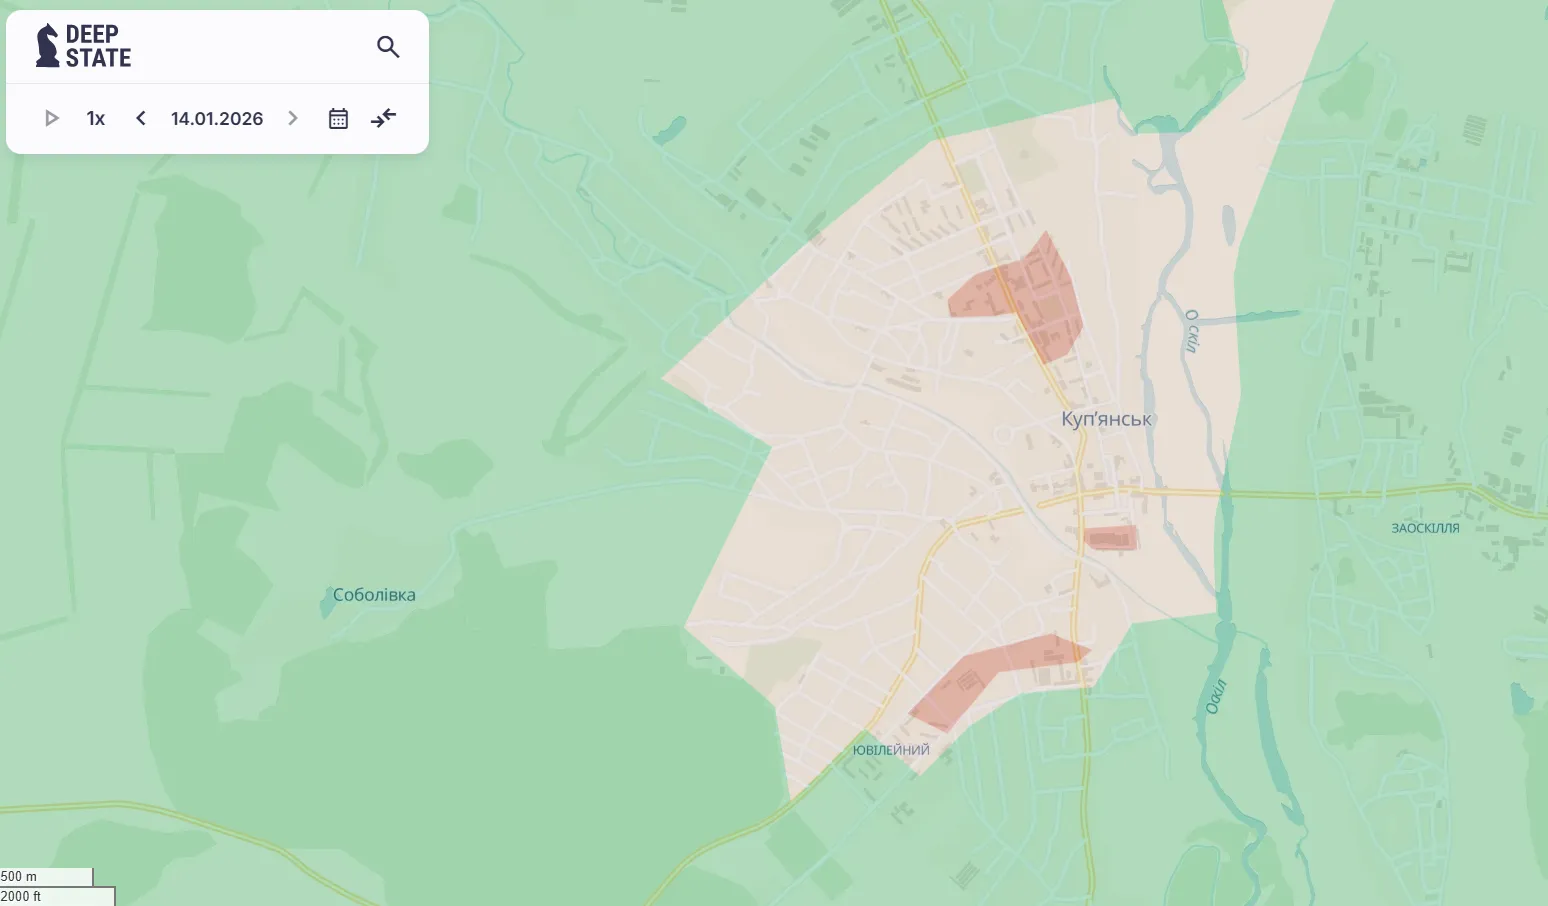Click the small lake beside Соболівка
The width and height of the screenshot is (1548, 906).
[327, 604]
